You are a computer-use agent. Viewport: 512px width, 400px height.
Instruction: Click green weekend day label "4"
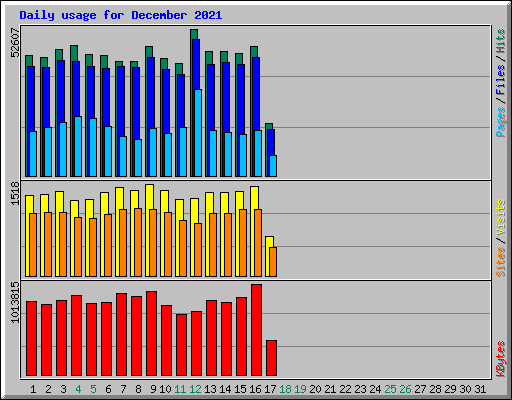(x=78, y=389)
